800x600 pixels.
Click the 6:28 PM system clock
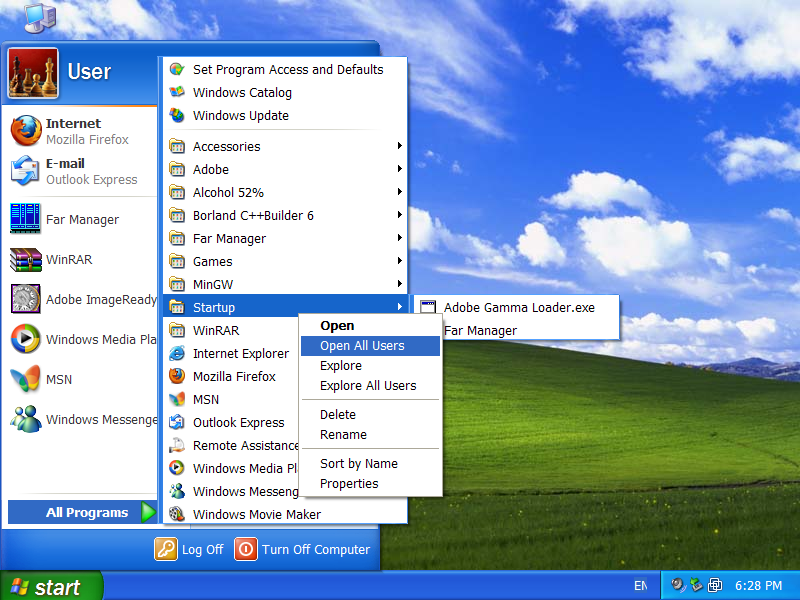point(758,586)
